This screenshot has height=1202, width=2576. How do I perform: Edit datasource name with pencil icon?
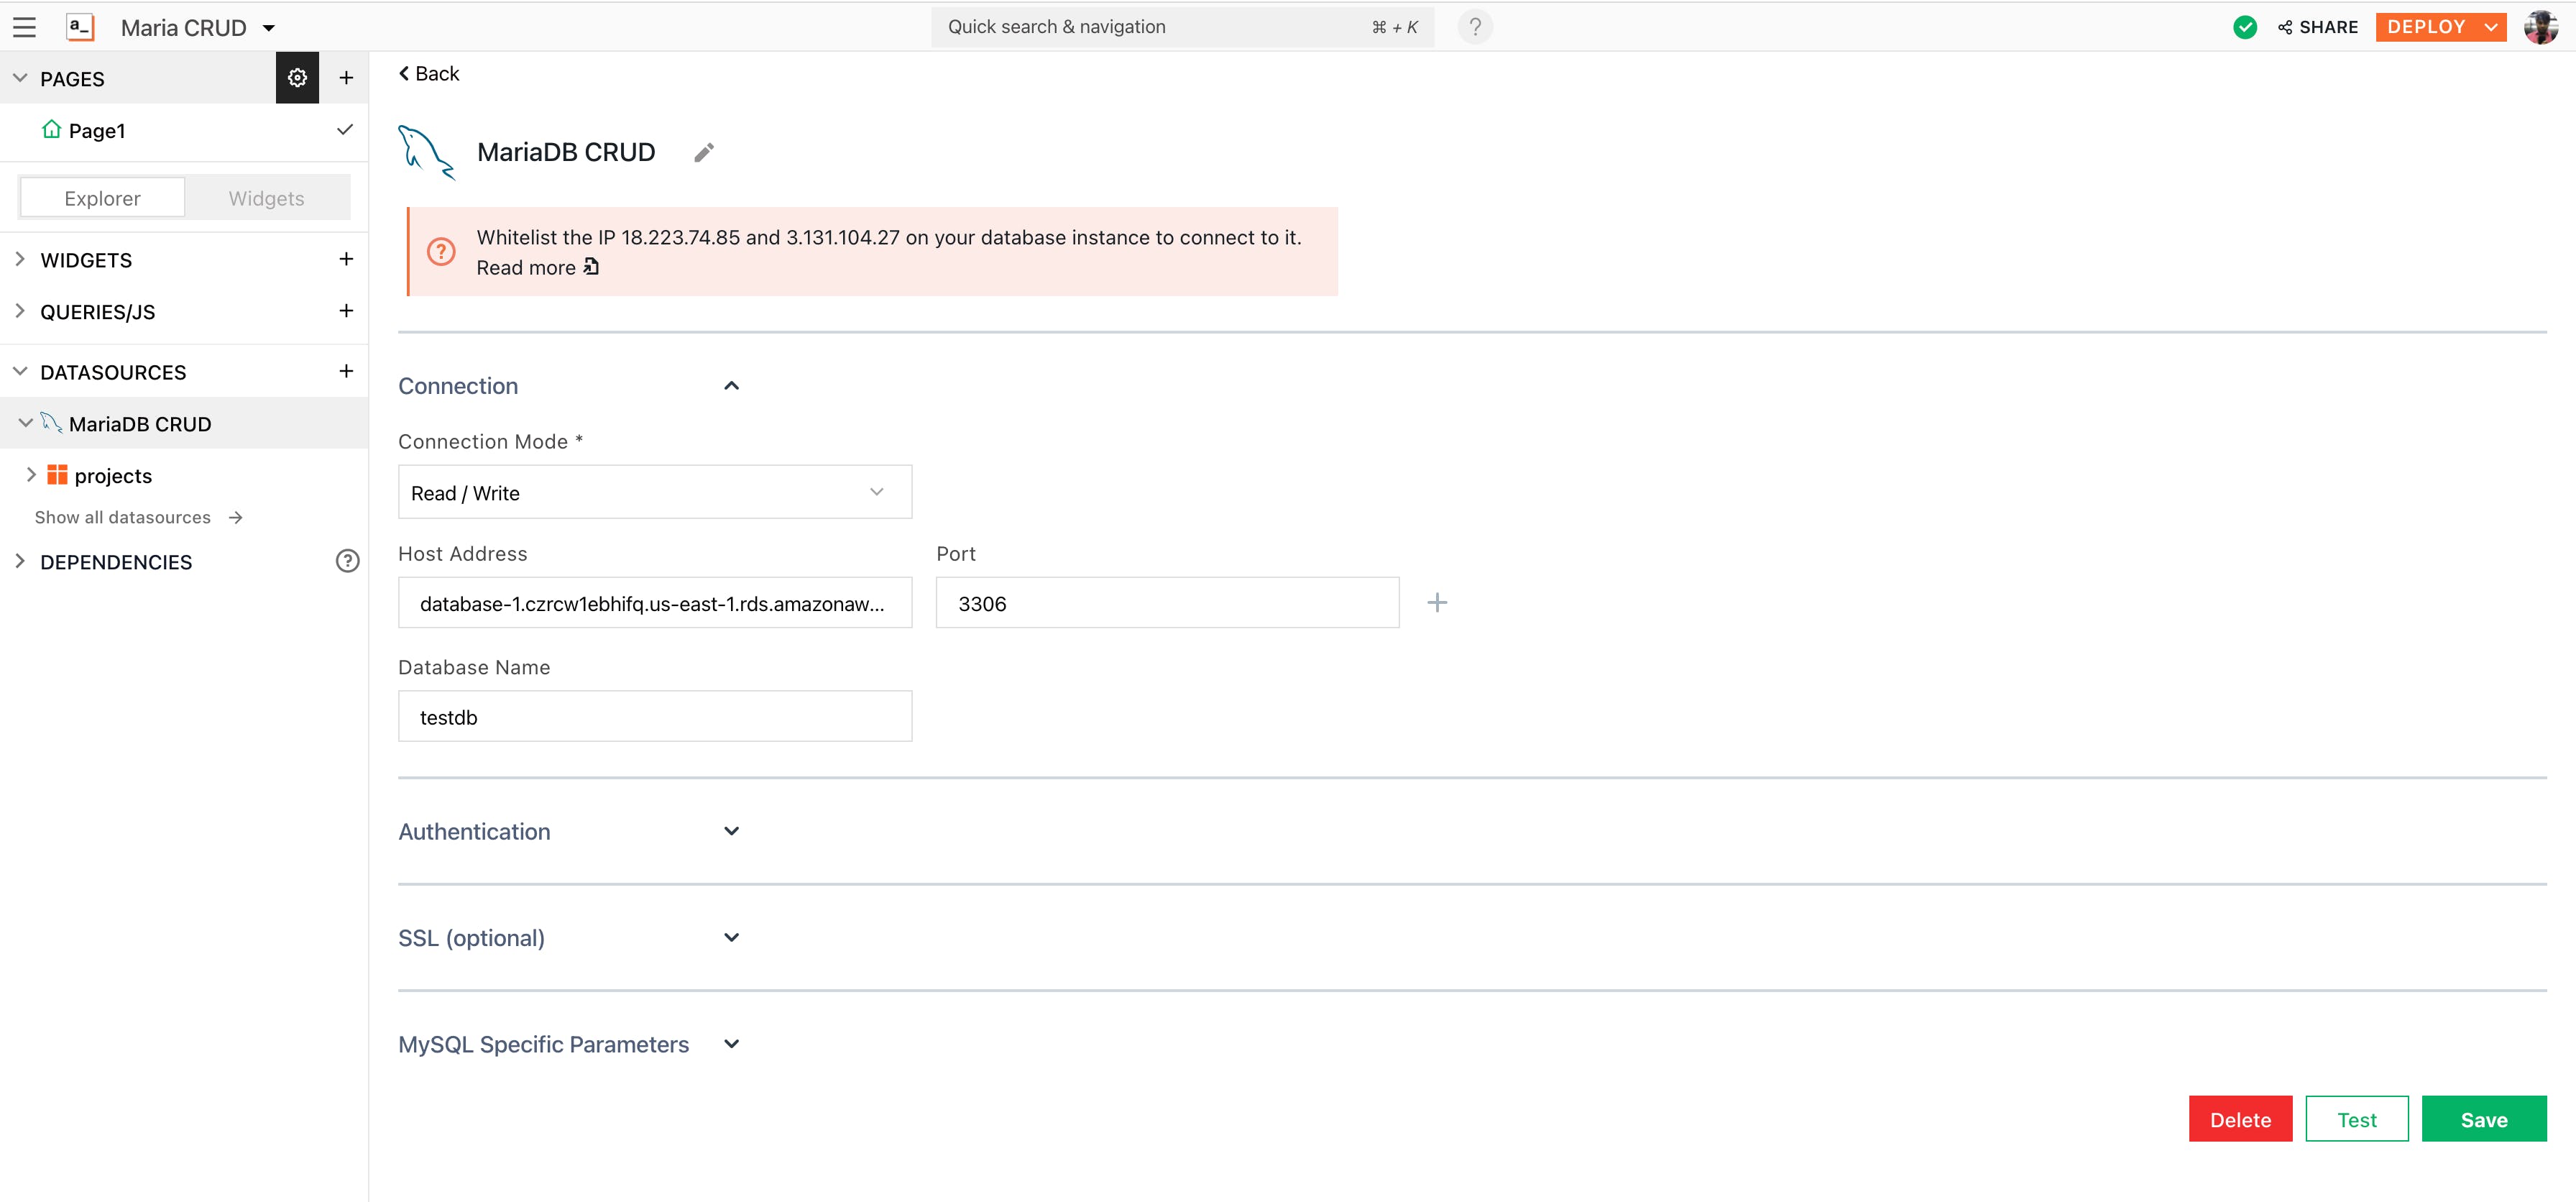(704, 152)
